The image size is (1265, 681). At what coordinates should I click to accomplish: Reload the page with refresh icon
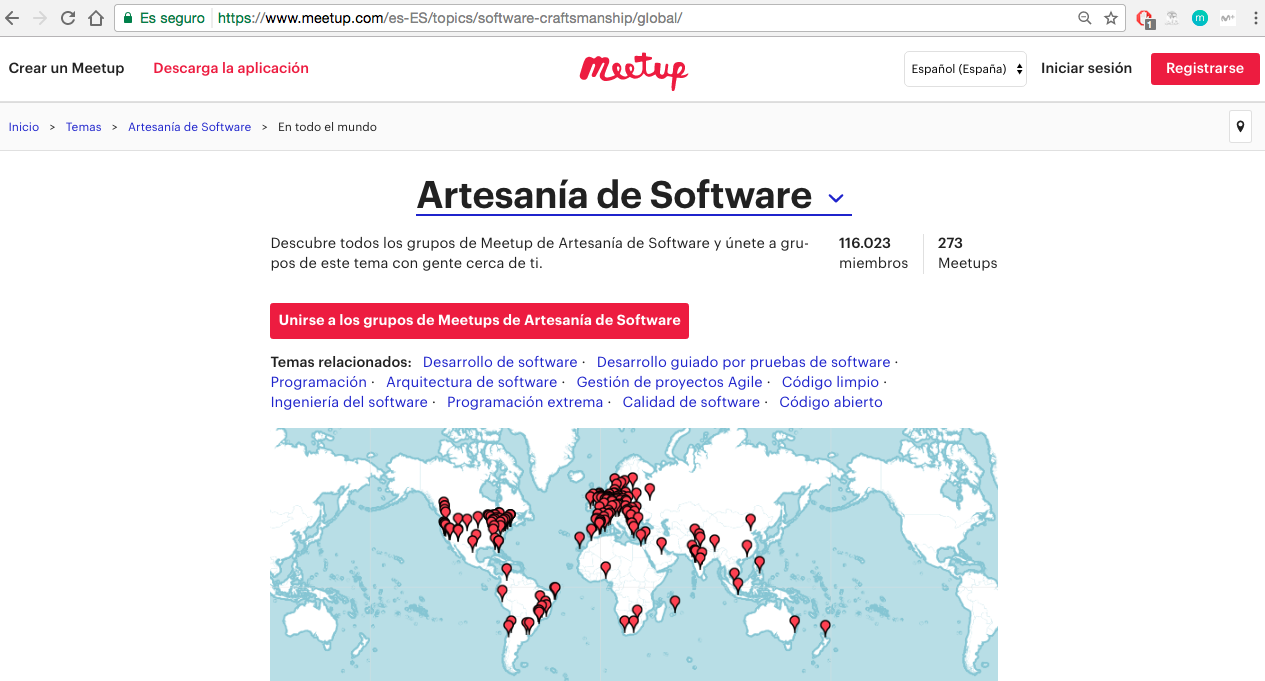[x=68, y=18]
